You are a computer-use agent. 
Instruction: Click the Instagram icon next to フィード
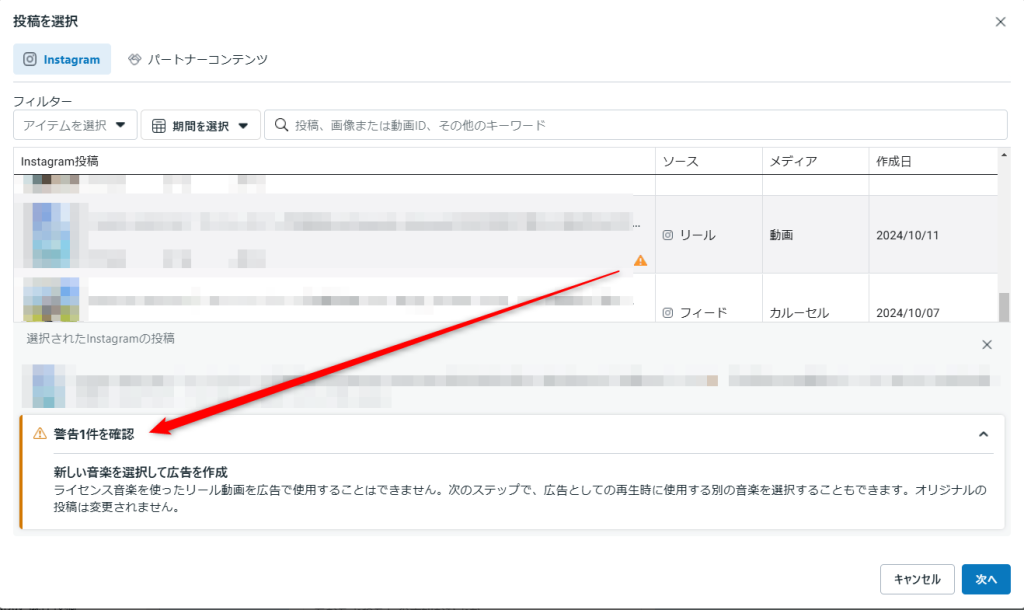pyautogui.click(x=668, y=313)
